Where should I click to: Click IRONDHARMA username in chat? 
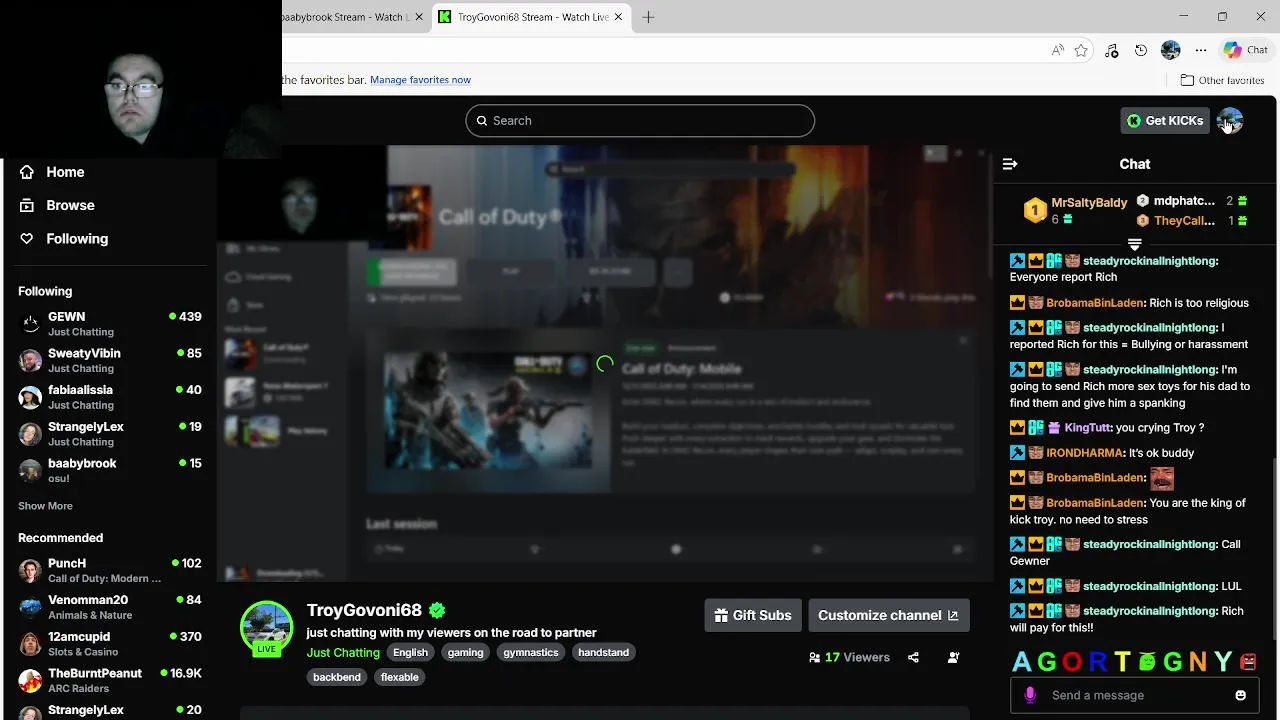click(x=1084, y=453)
